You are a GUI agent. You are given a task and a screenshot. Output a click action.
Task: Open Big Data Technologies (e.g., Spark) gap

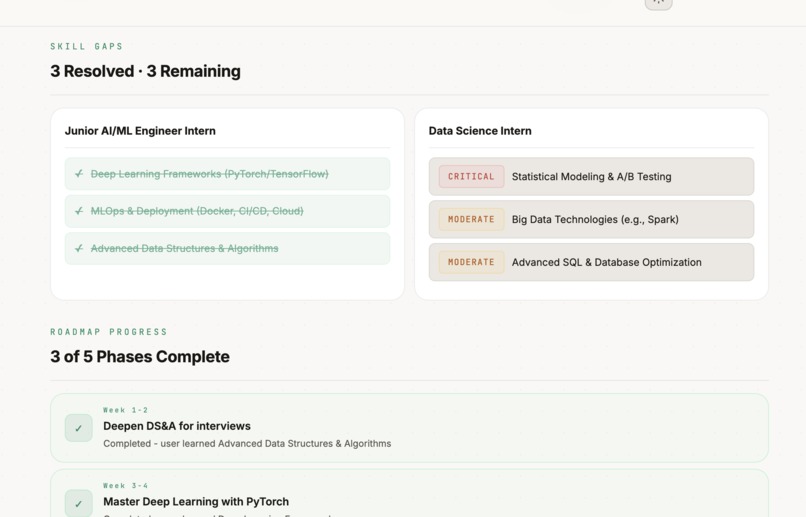coord(592,219)
